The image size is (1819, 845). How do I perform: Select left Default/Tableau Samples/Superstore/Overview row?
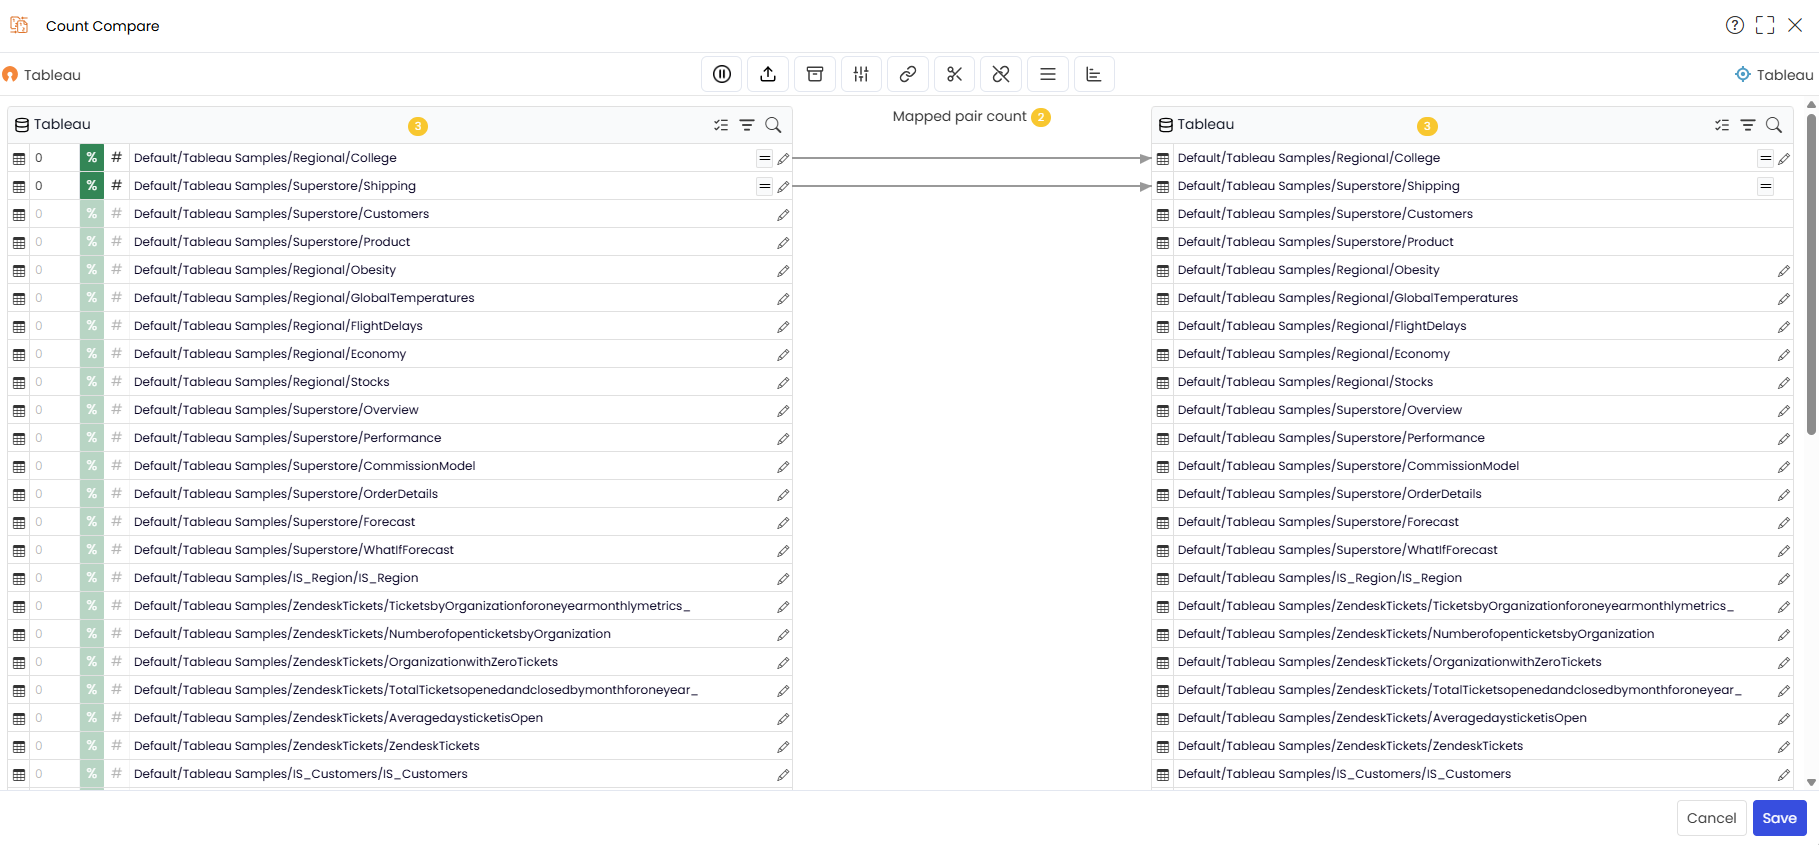(x=400, y=410)
